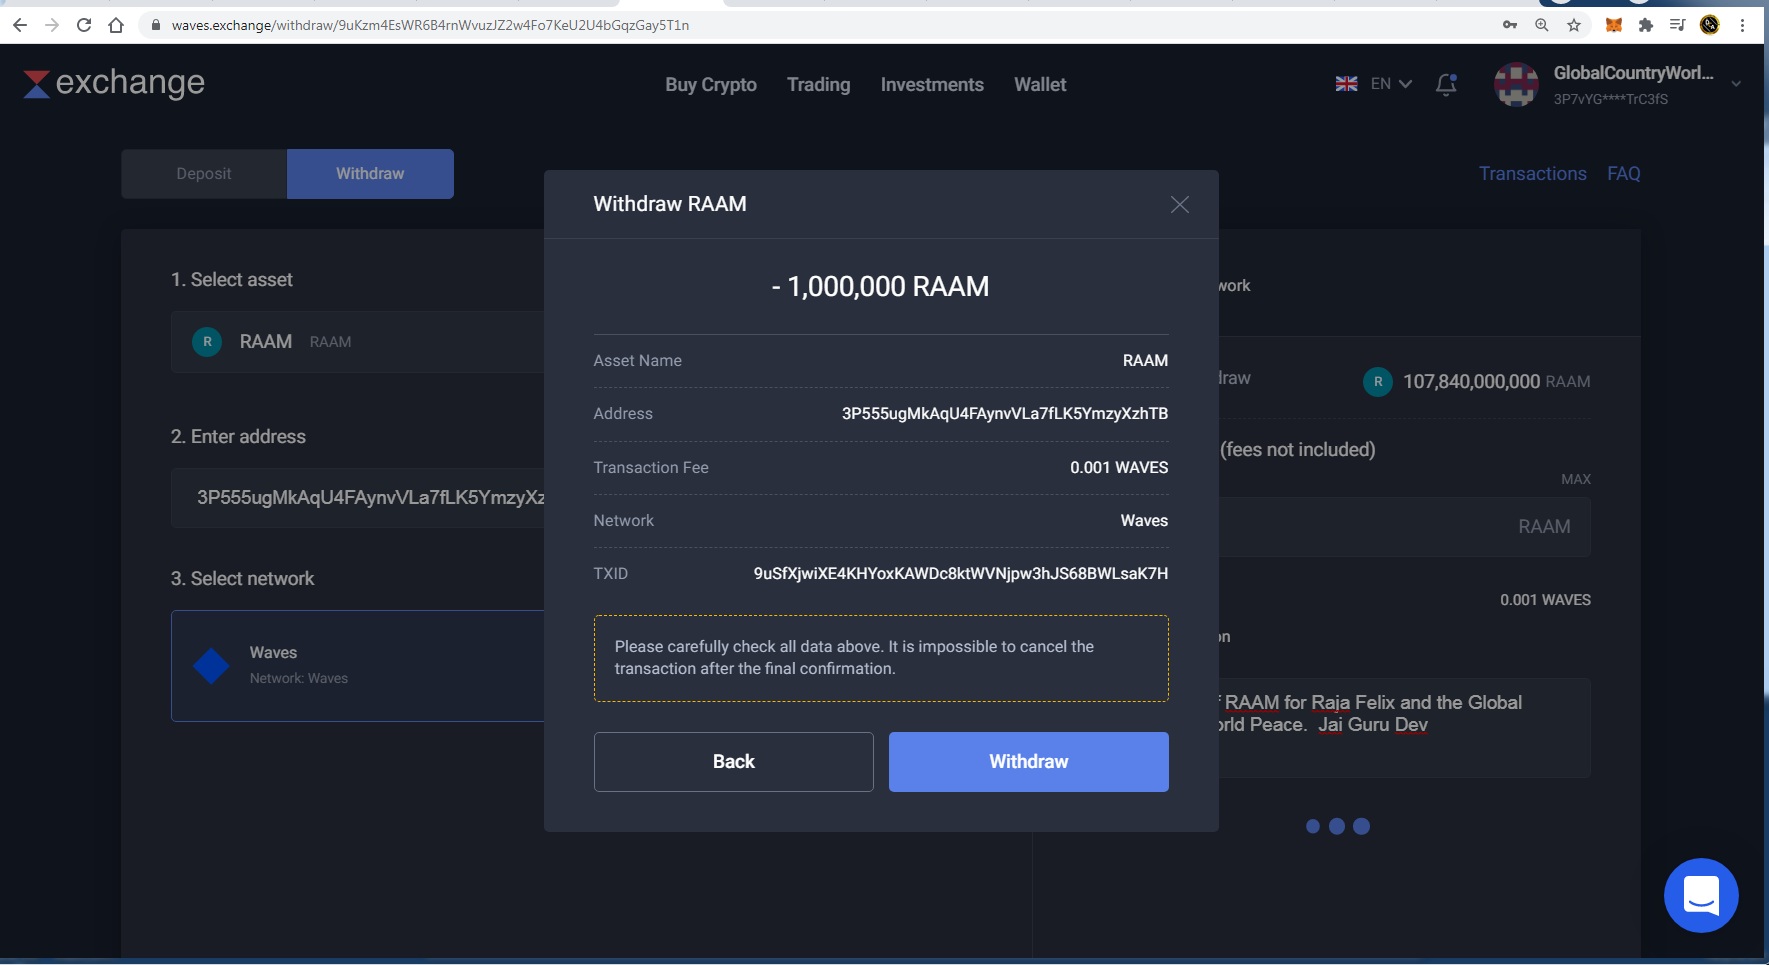Open the page zoom magnifier icon
Viewport: 1769px width, 965px height.
click(x=1542, y=25)
